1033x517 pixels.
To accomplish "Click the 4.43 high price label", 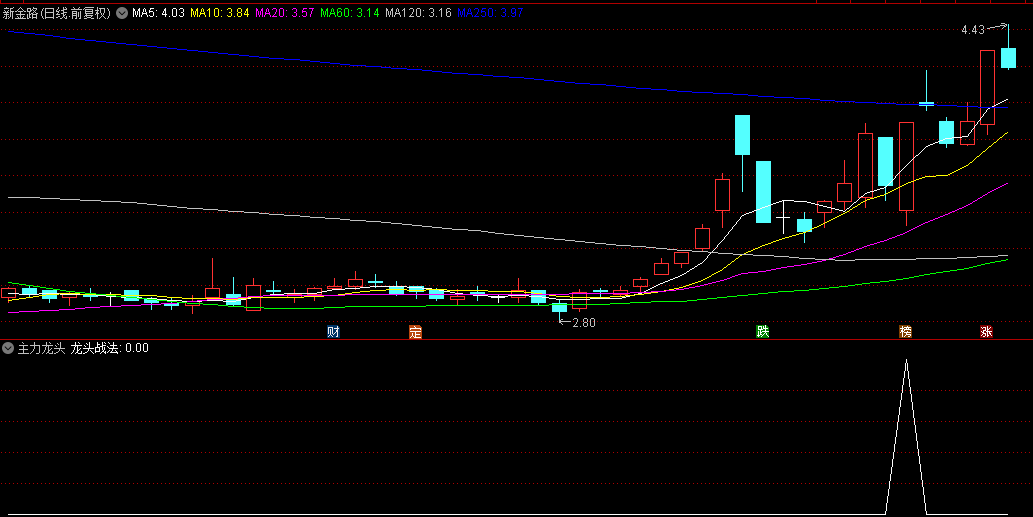I will click(973, 30).
